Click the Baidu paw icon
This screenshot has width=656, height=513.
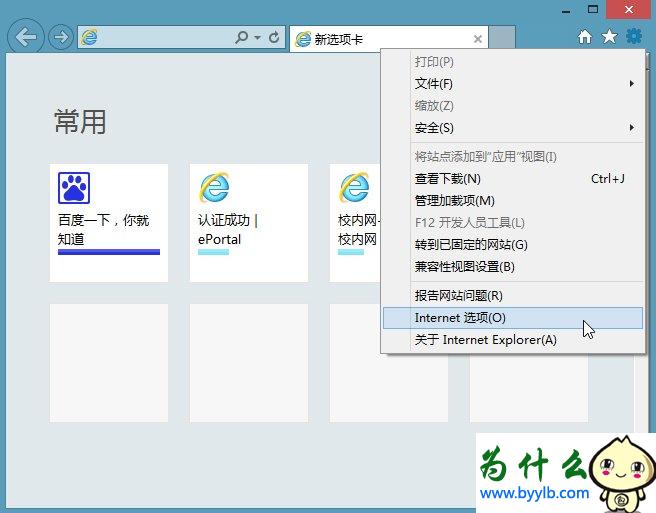(74, 188)
